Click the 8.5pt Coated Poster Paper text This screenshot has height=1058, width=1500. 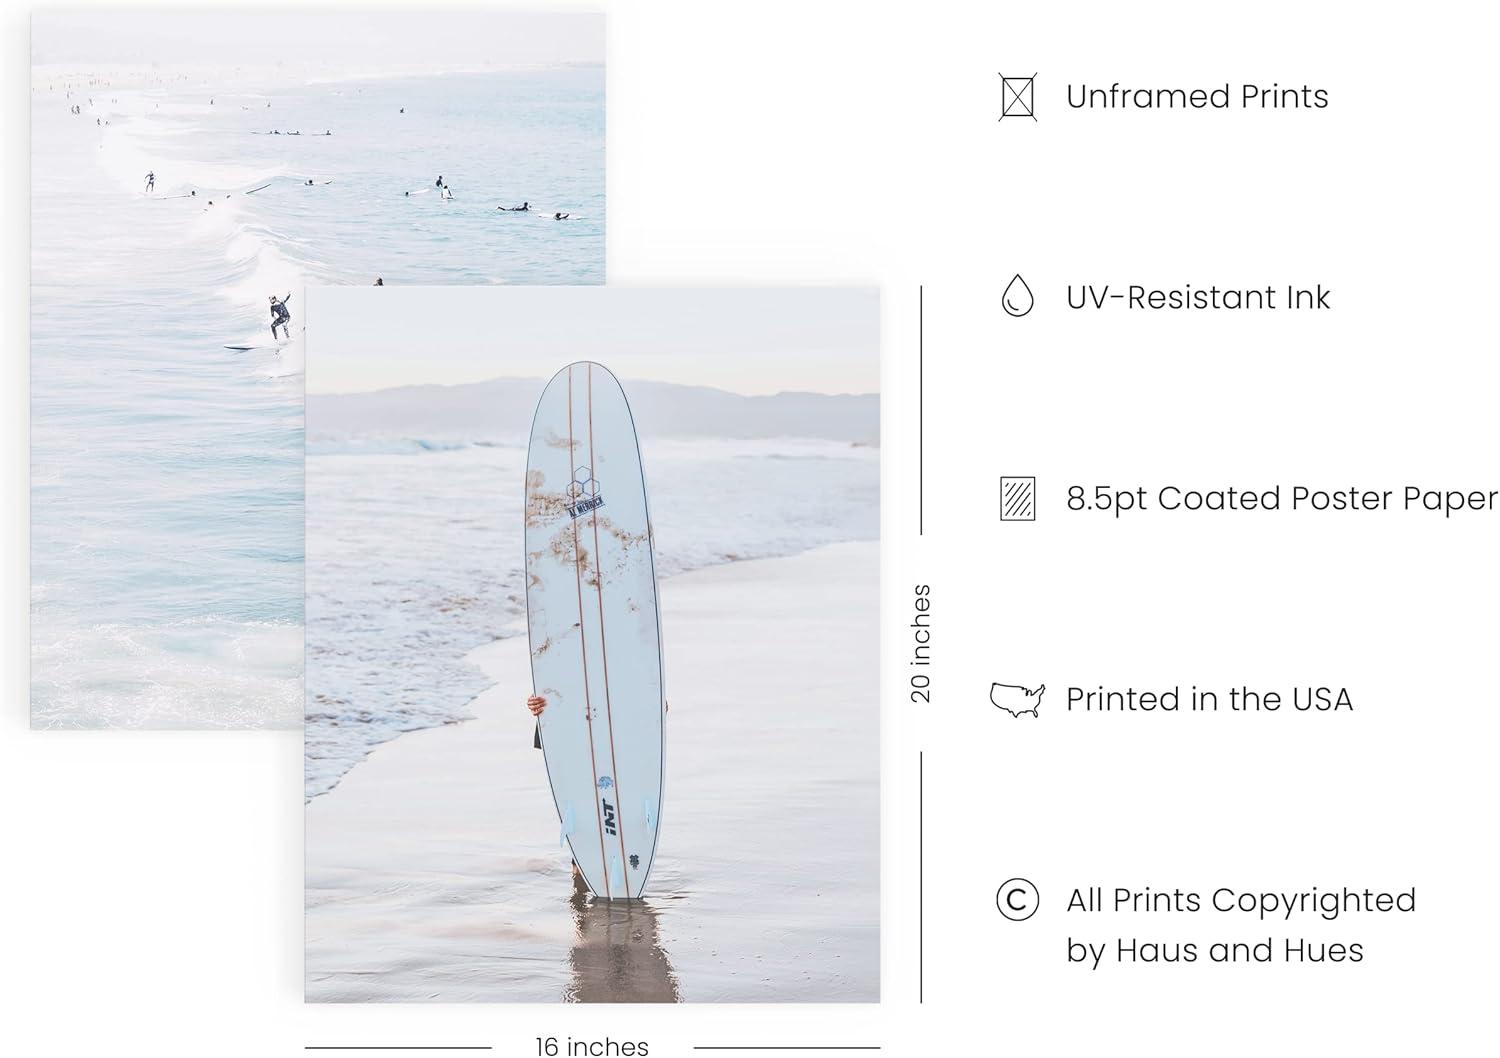click(x=1282, y=498)
